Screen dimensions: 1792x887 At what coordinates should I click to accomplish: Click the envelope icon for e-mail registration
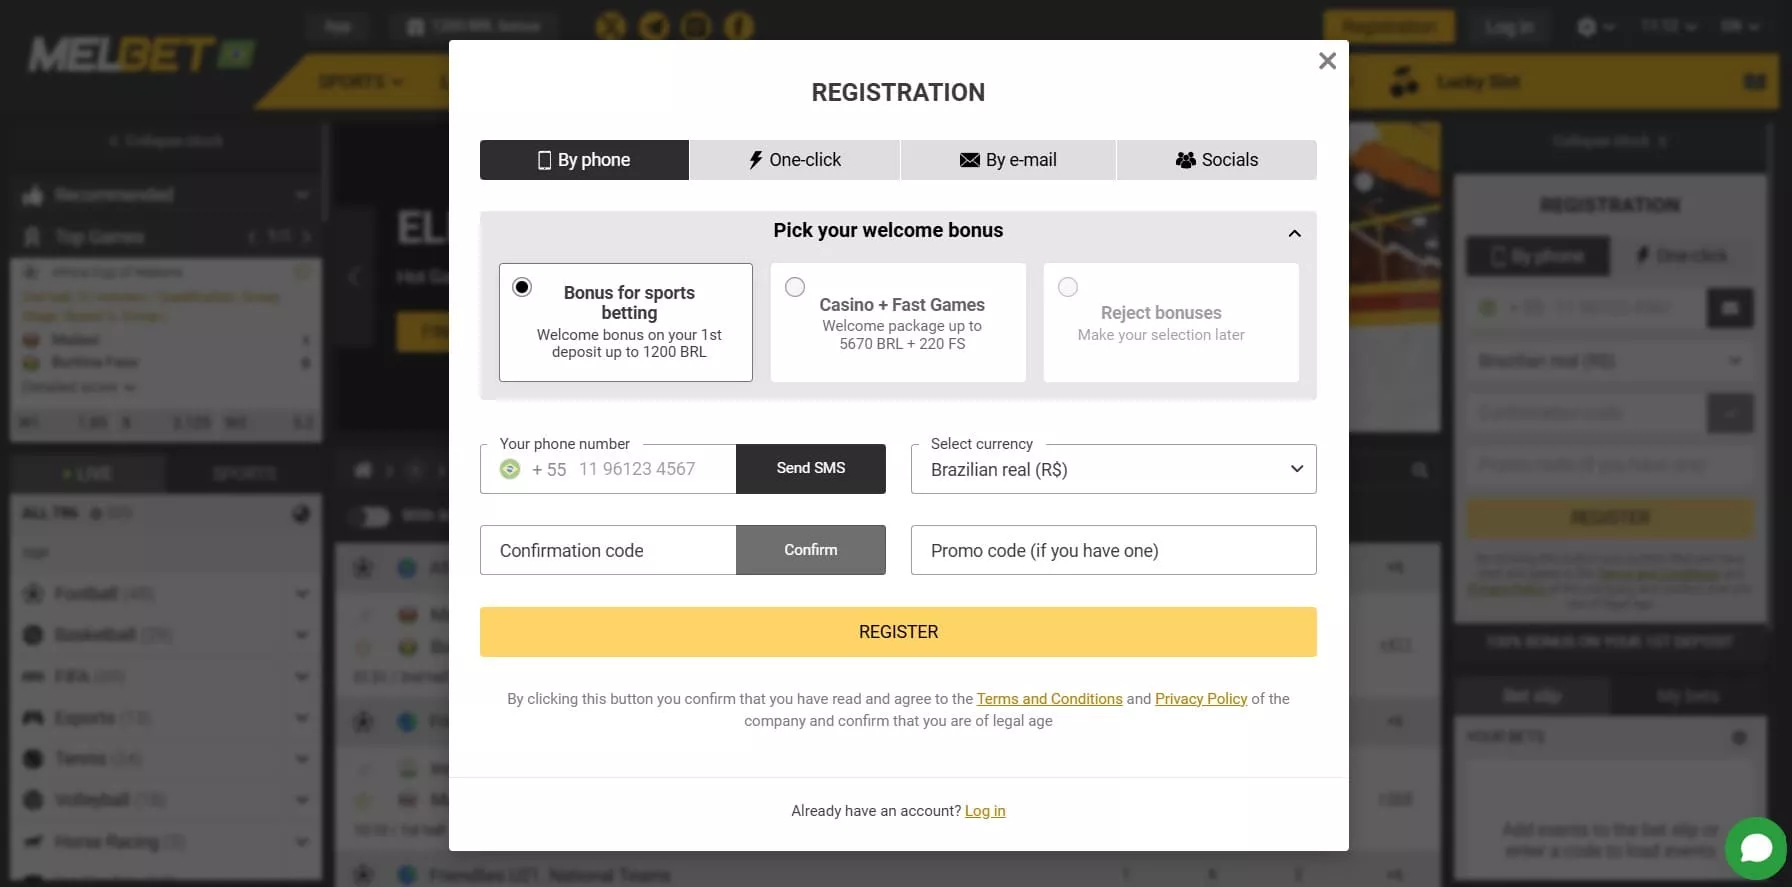click(x=969, y=160)
